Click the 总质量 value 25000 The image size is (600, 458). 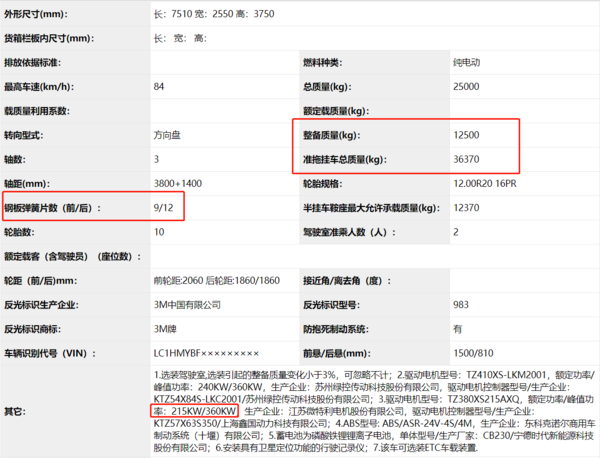coord(465,86)
